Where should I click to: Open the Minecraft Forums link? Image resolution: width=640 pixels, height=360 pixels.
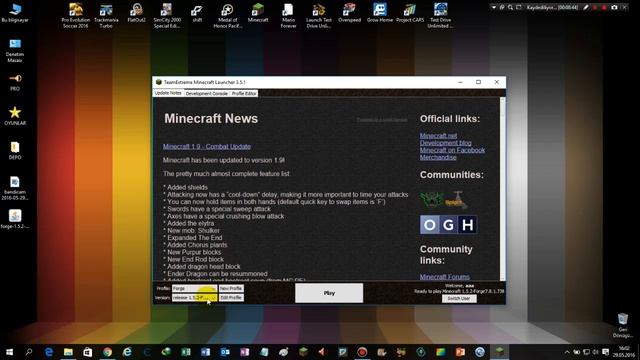coord(444,277)
